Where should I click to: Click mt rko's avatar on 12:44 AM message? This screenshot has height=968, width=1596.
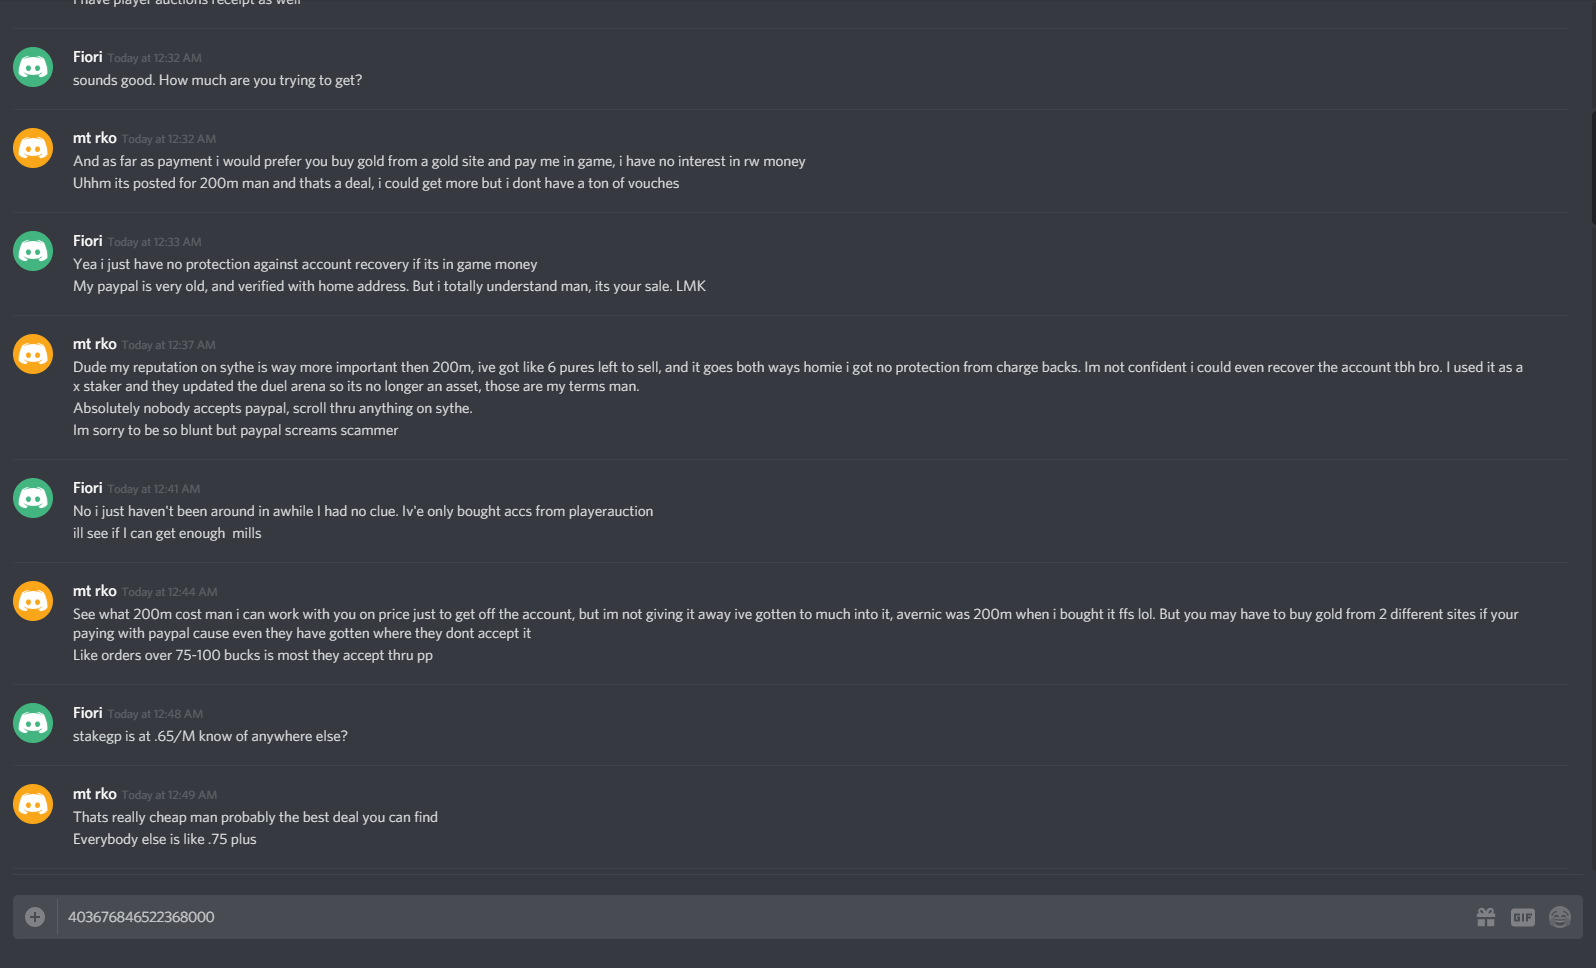coord(33,601)
